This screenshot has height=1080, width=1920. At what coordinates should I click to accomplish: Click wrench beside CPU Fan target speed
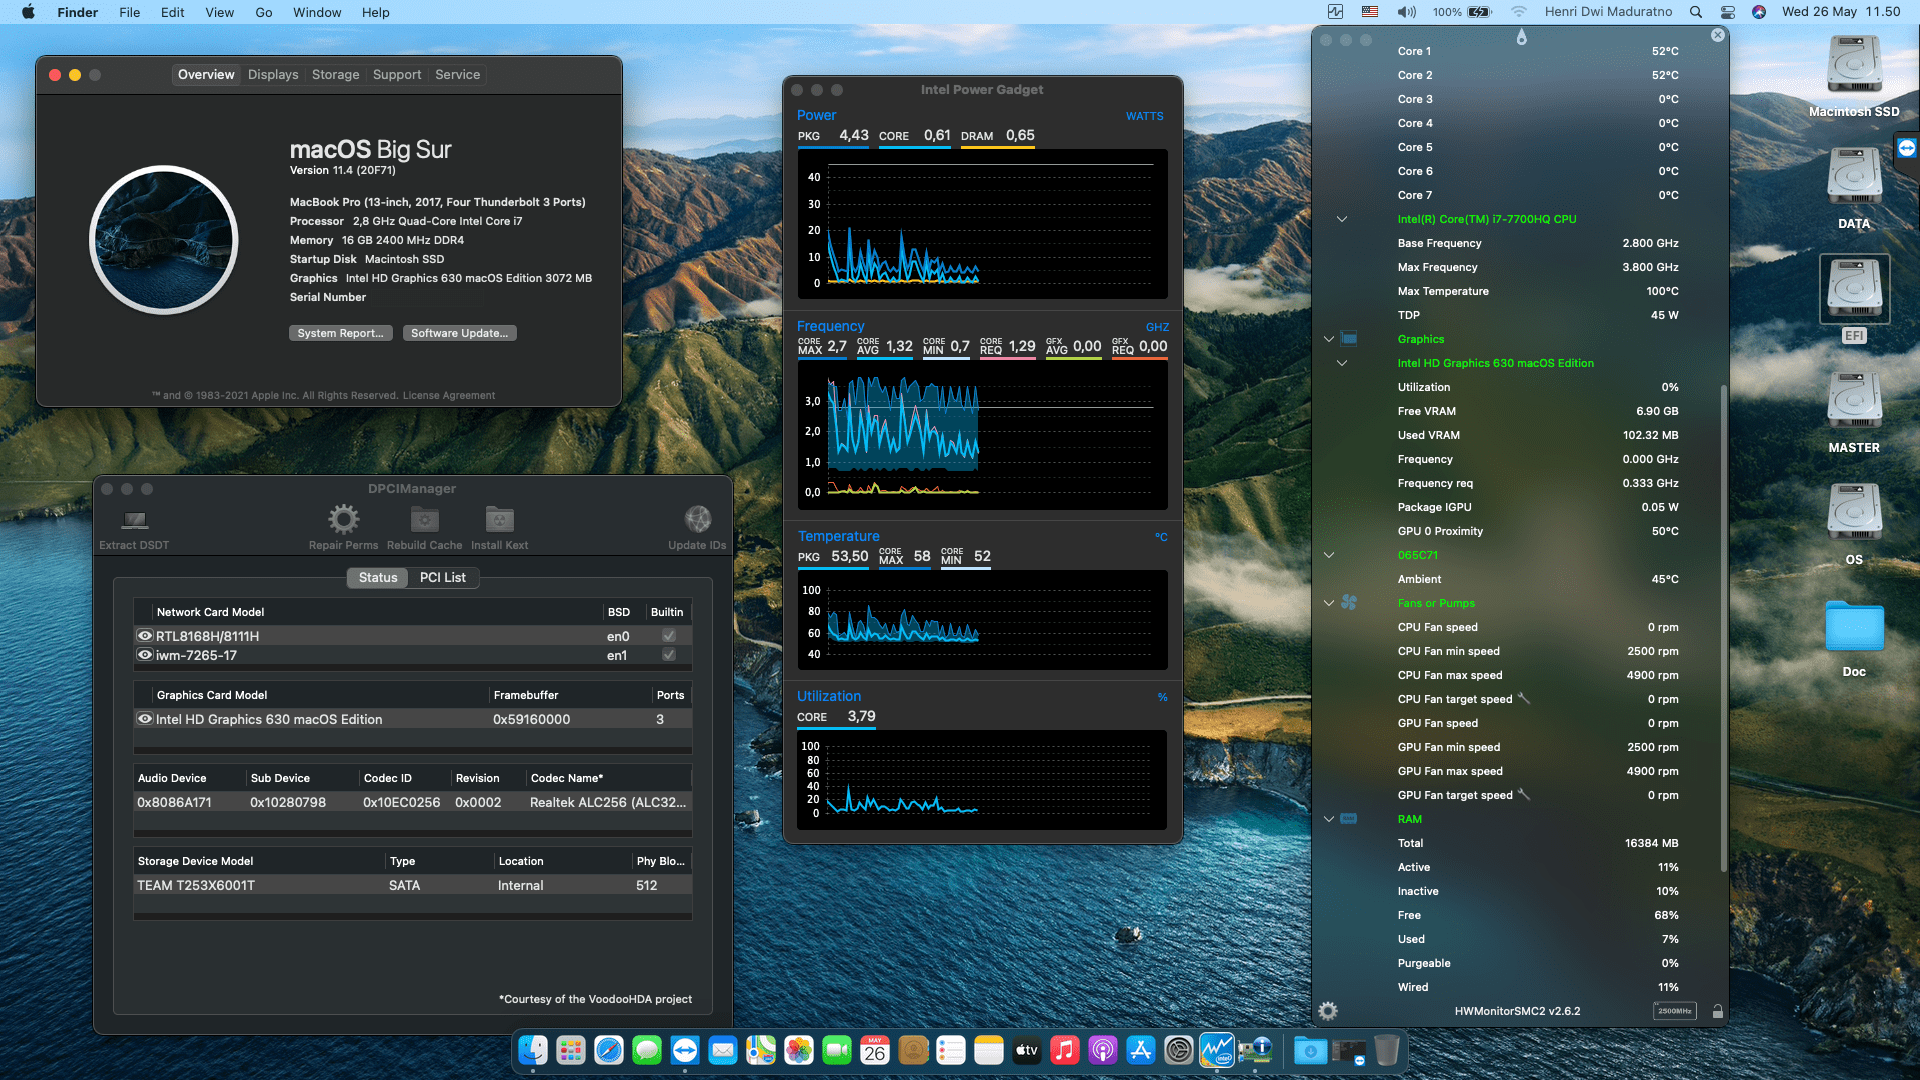(x=1524, y=698)
